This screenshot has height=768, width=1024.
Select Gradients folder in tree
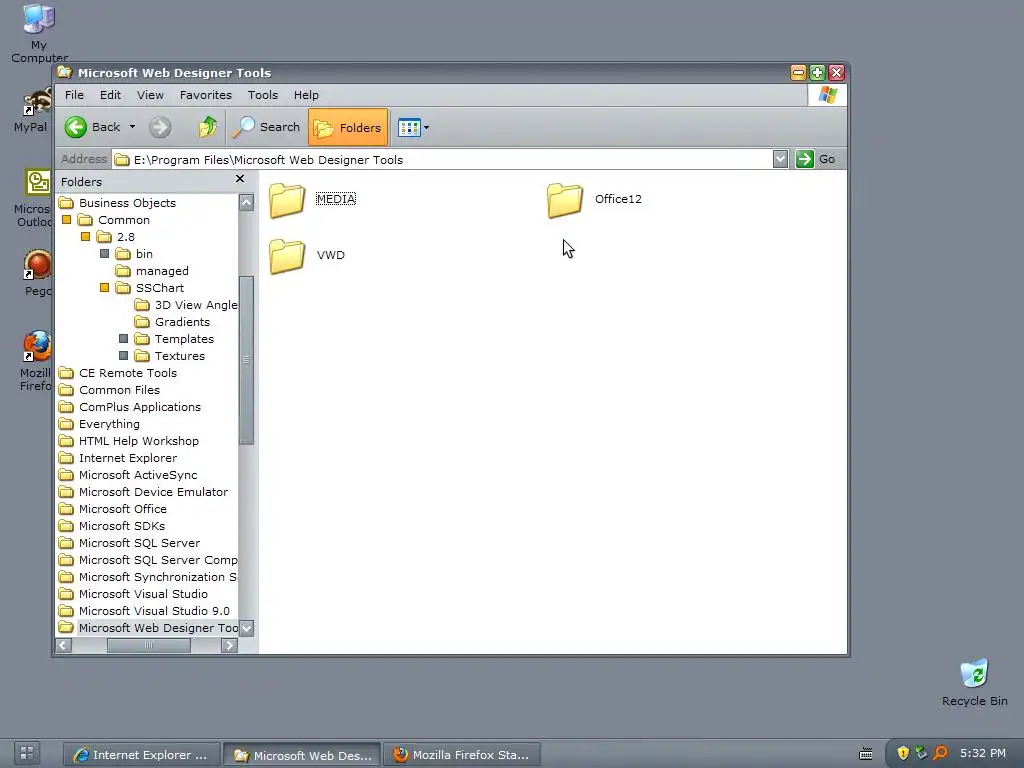click(172, 322)
